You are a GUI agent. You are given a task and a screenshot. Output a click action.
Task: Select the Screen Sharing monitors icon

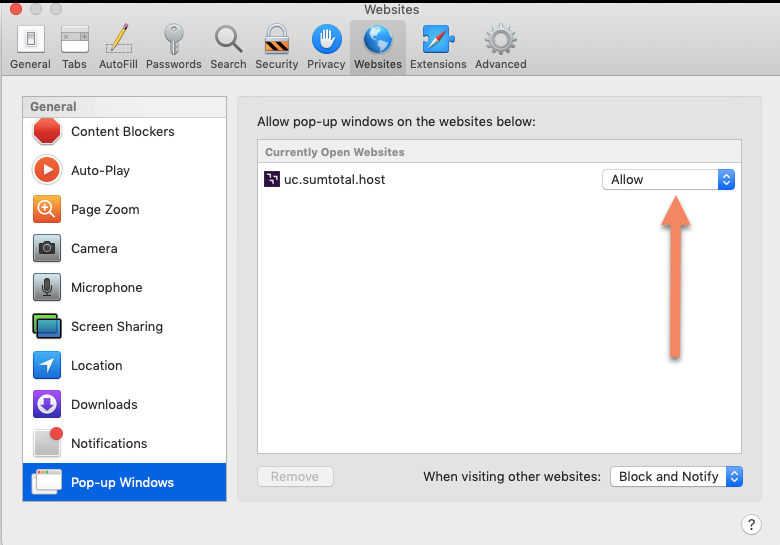point(47,326)
